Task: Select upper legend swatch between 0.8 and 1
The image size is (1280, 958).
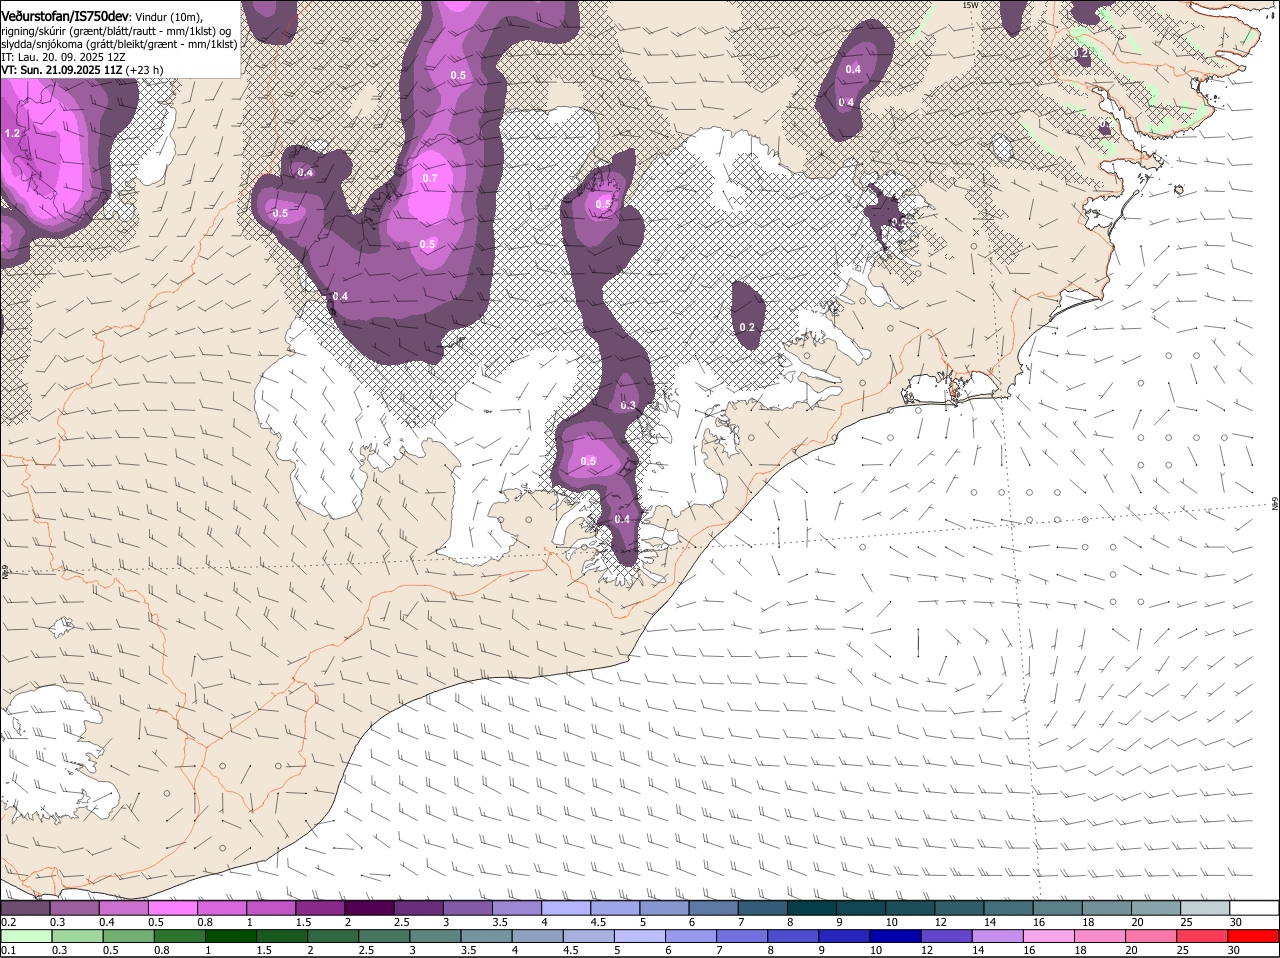Action: [221, 908]
